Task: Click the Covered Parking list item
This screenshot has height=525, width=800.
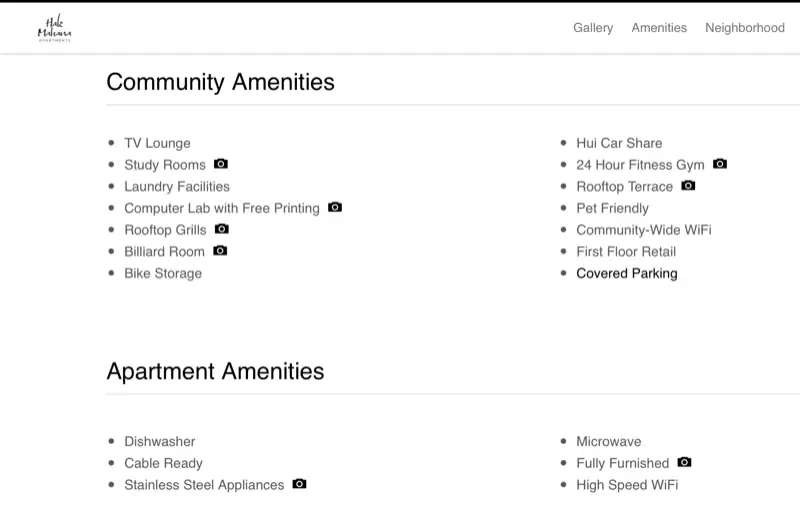Action: [x=627, y=273]
